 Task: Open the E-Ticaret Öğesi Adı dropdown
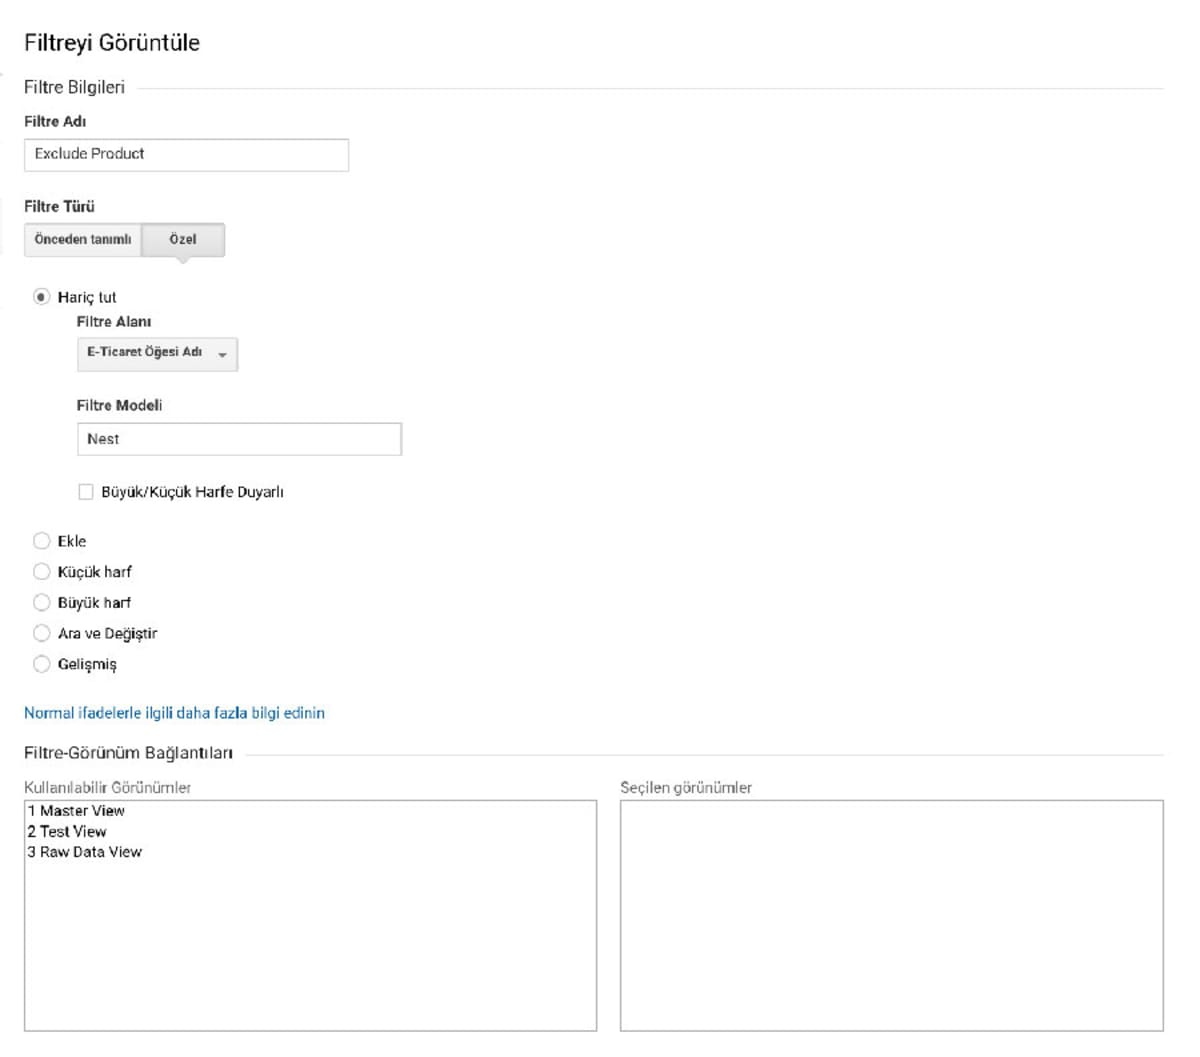click(x=157, y=354)
